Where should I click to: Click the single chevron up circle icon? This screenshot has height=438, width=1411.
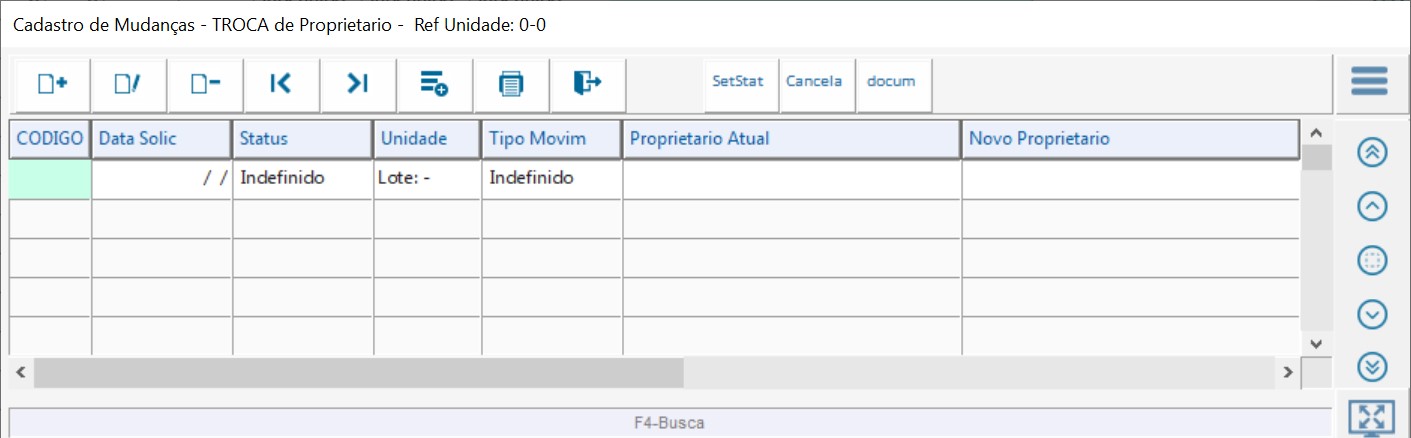tap(1372, 206)
